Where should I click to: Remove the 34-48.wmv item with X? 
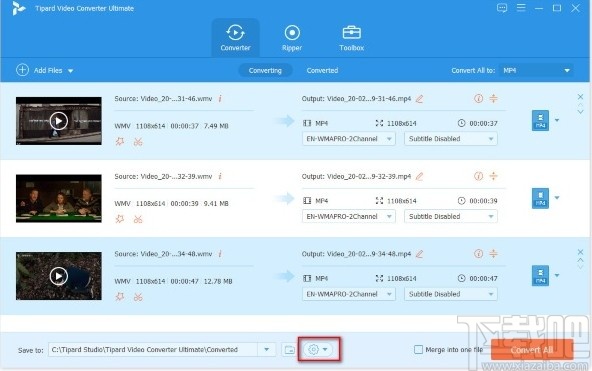(x=580, y=252)
